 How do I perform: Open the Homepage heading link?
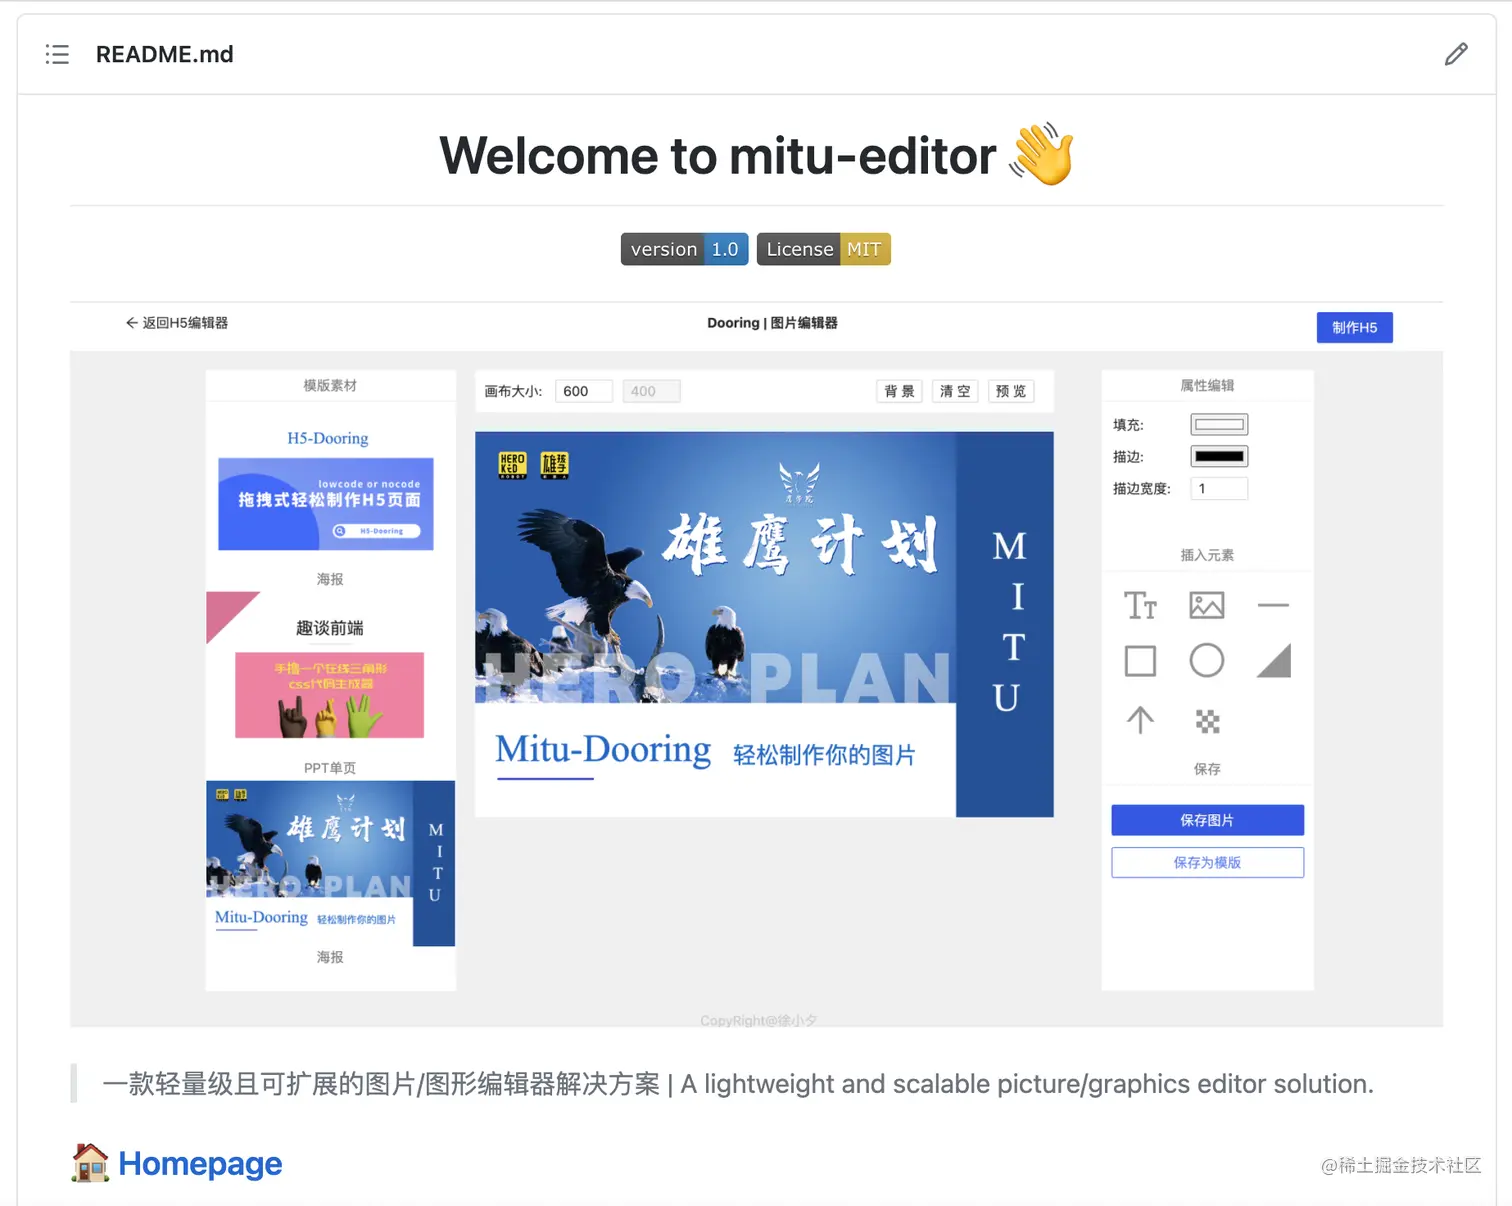click(x=200, y=1163)
